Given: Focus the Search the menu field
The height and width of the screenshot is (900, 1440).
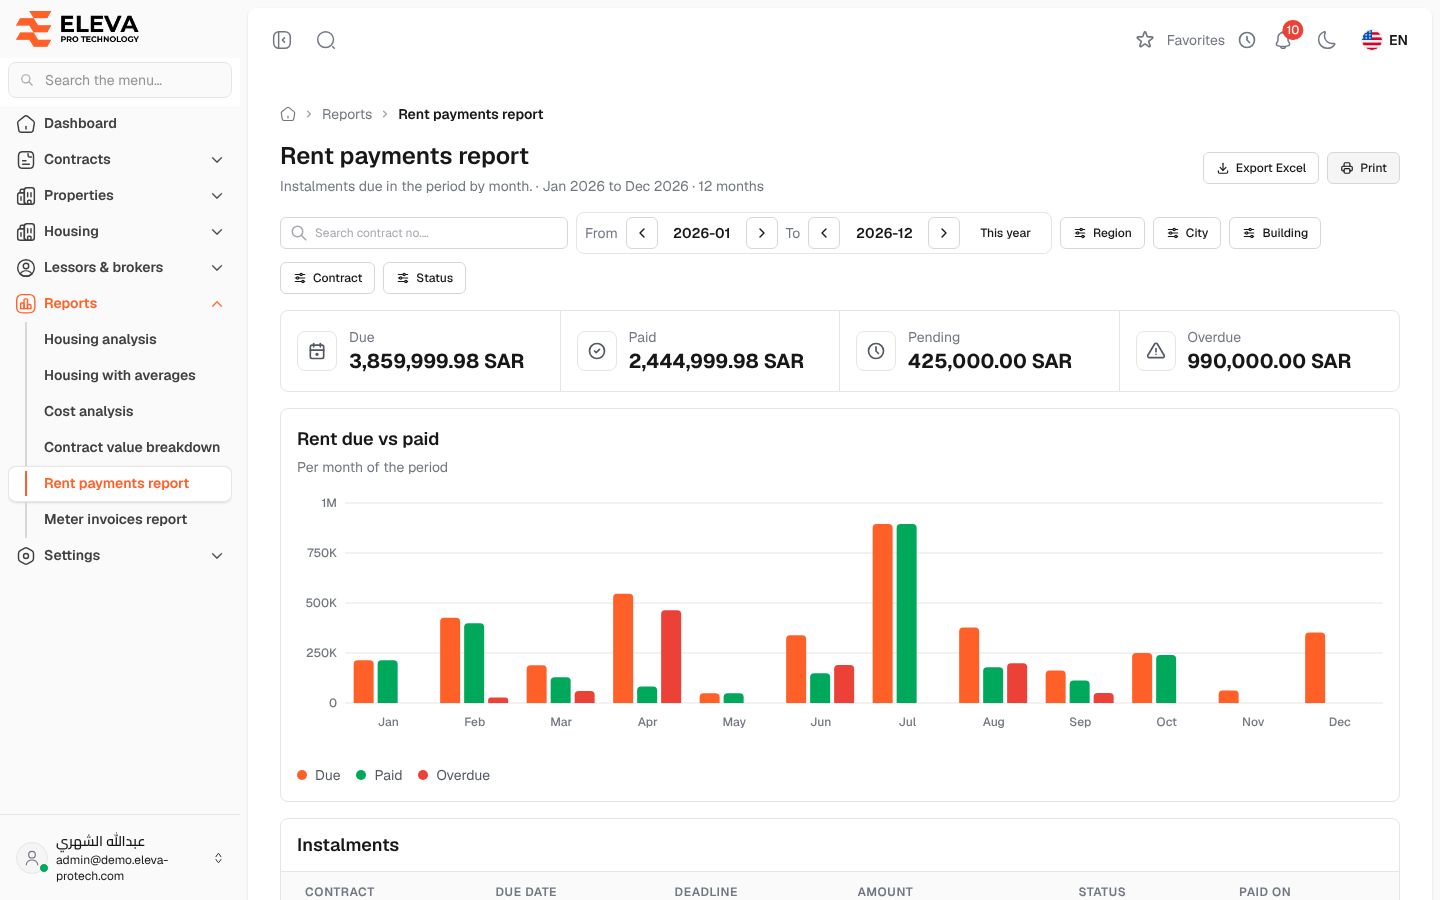Looking at the screenshot, I should (120, 80).
